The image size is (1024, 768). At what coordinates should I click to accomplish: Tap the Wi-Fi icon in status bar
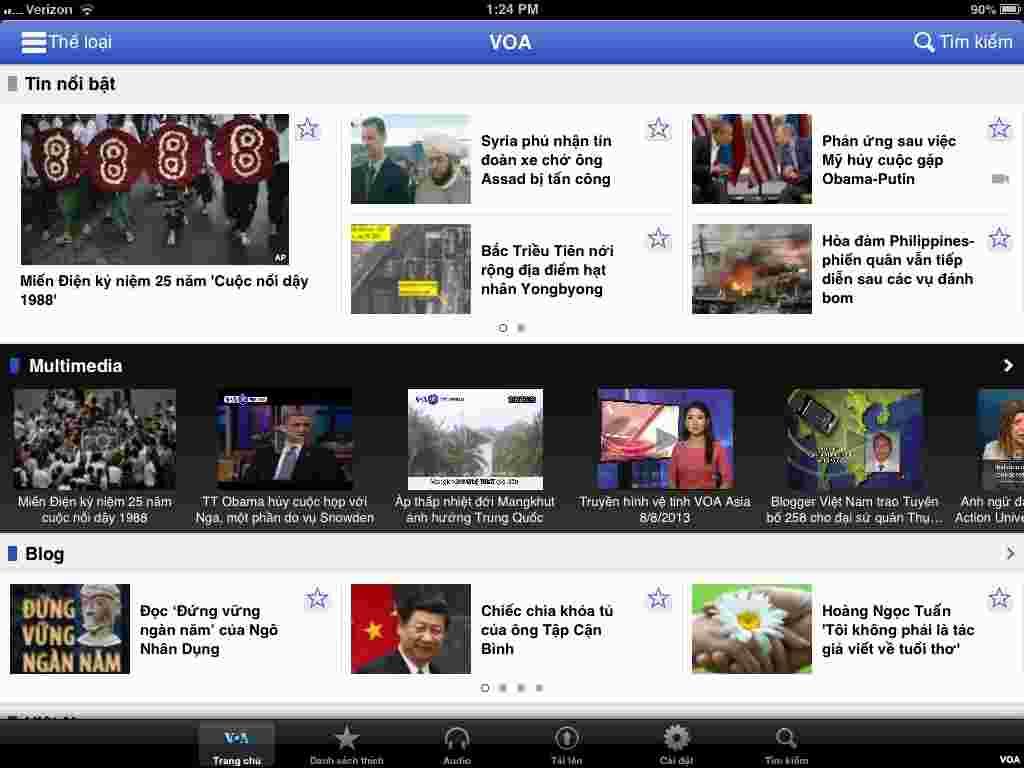coord(86,9)
